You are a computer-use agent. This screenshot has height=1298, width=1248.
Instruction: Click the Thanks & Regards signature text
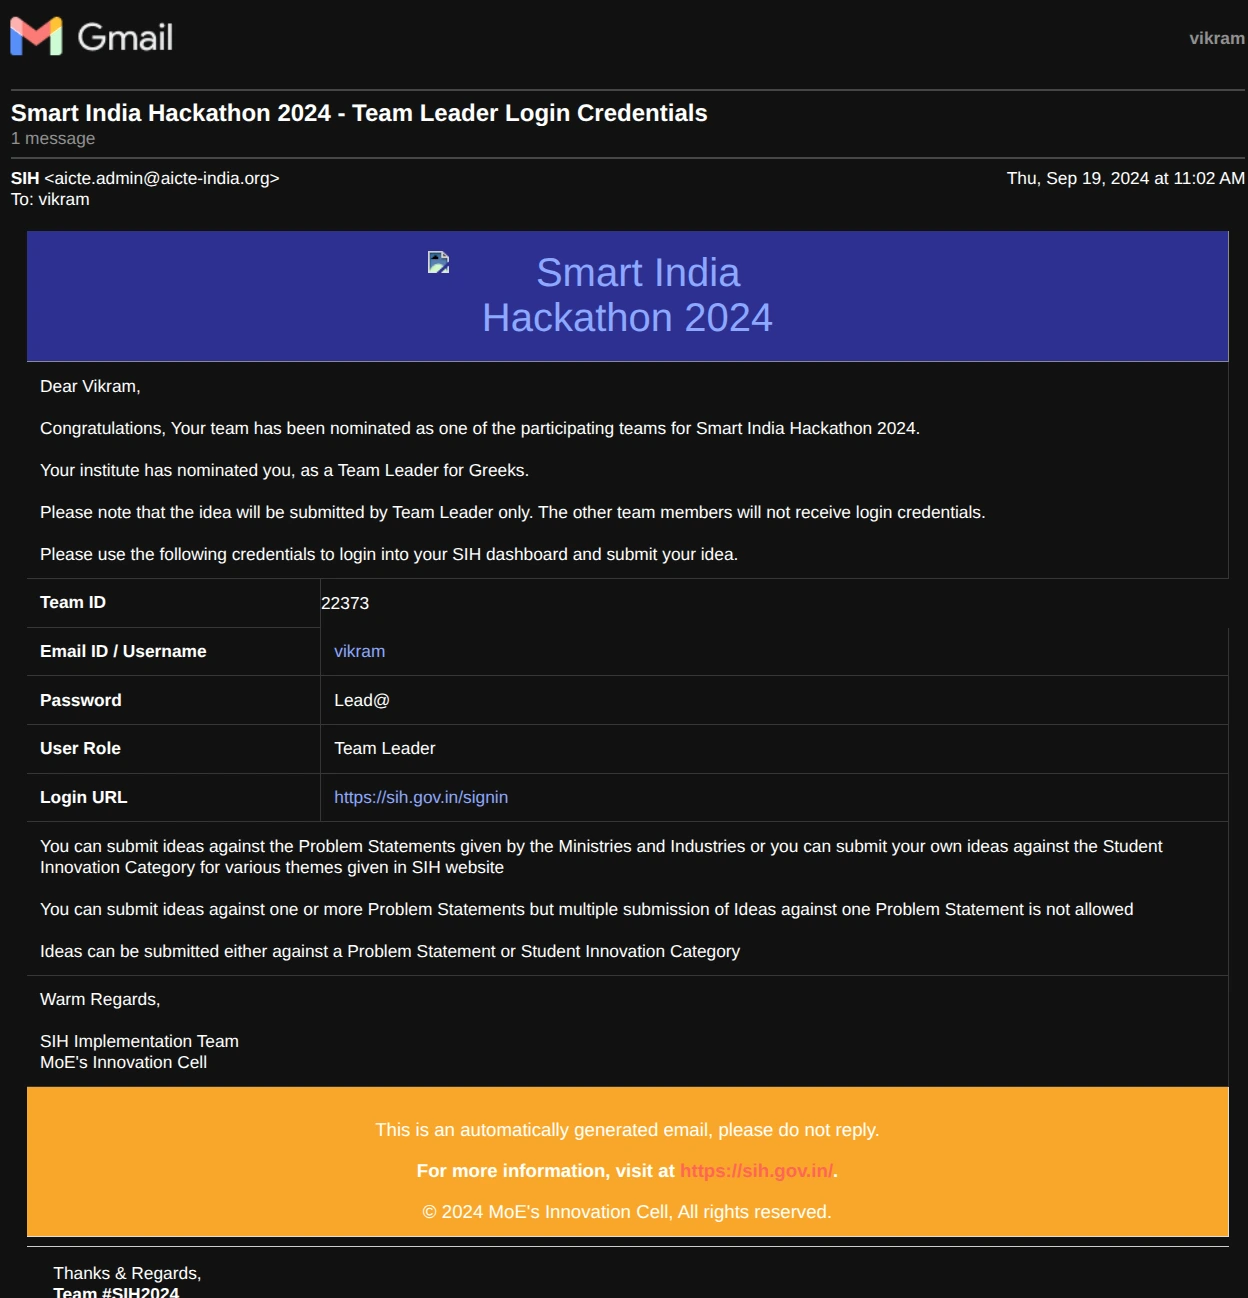127,1272
